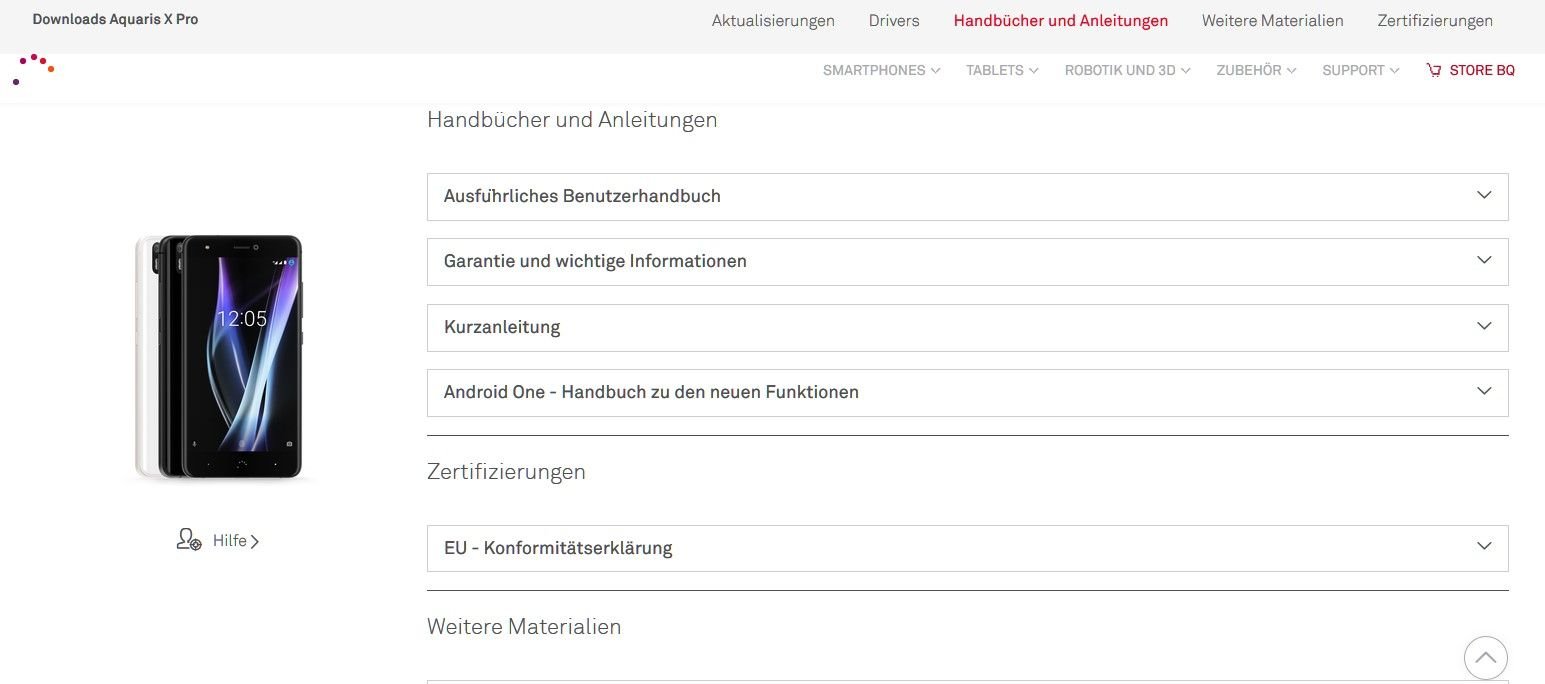Click the EU - Konformitätserklärung row label
Screen dimensions: 1545x684
point(558,548)
